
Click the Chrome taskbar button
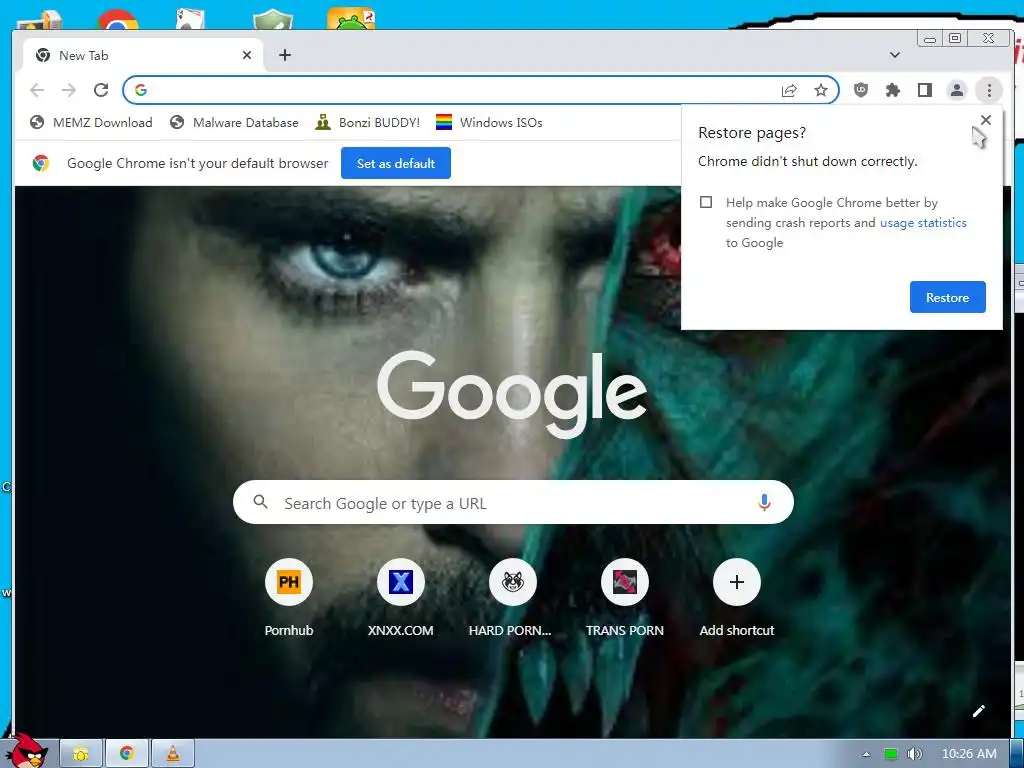(x=127, y=754)
